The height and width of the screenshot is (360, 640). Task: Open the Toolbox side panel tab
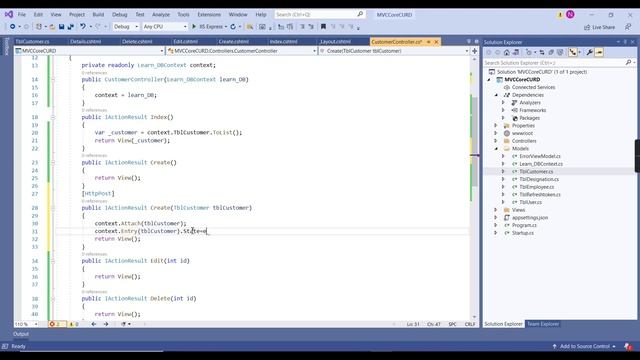(7, 46)
